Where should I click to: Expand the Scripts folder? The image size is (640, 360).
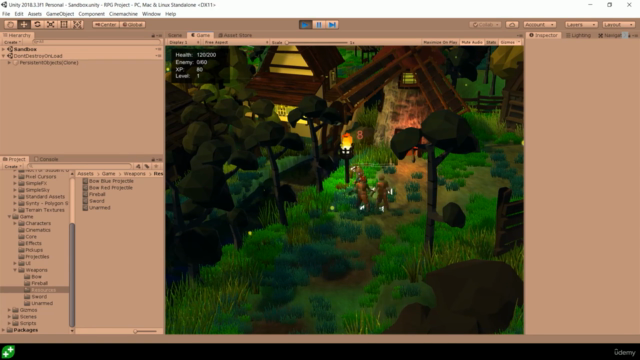point(9,323)
